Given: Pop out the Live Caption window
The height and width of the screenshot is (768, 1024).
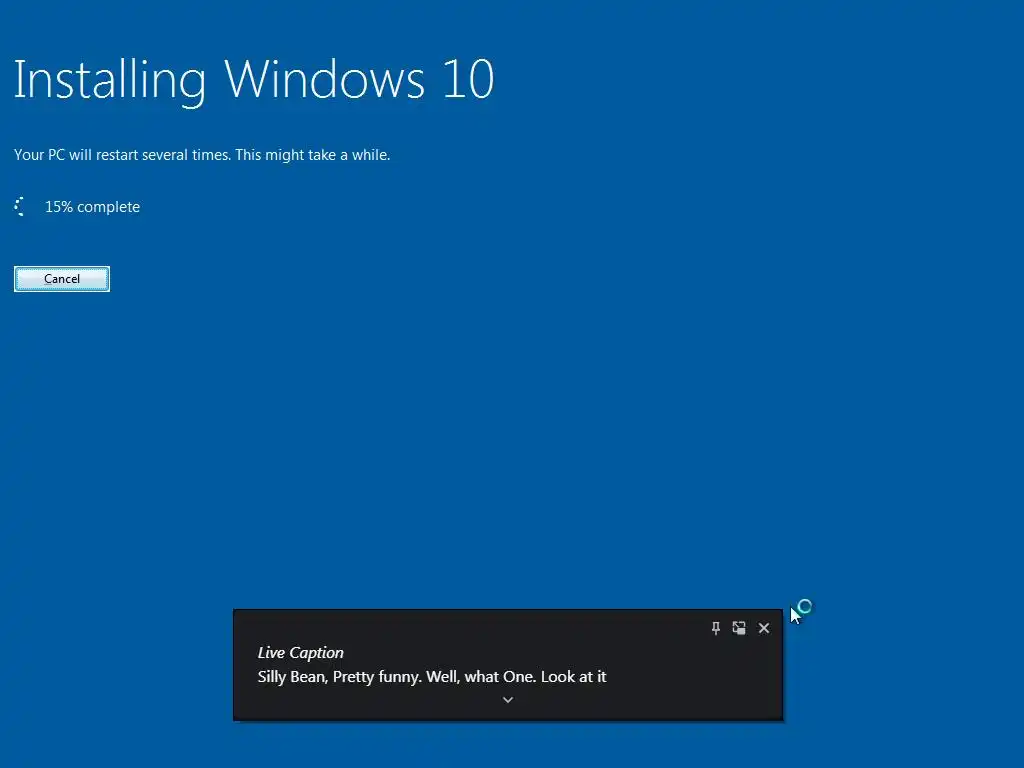Looking at the screenshot, I should pos(739,628).
